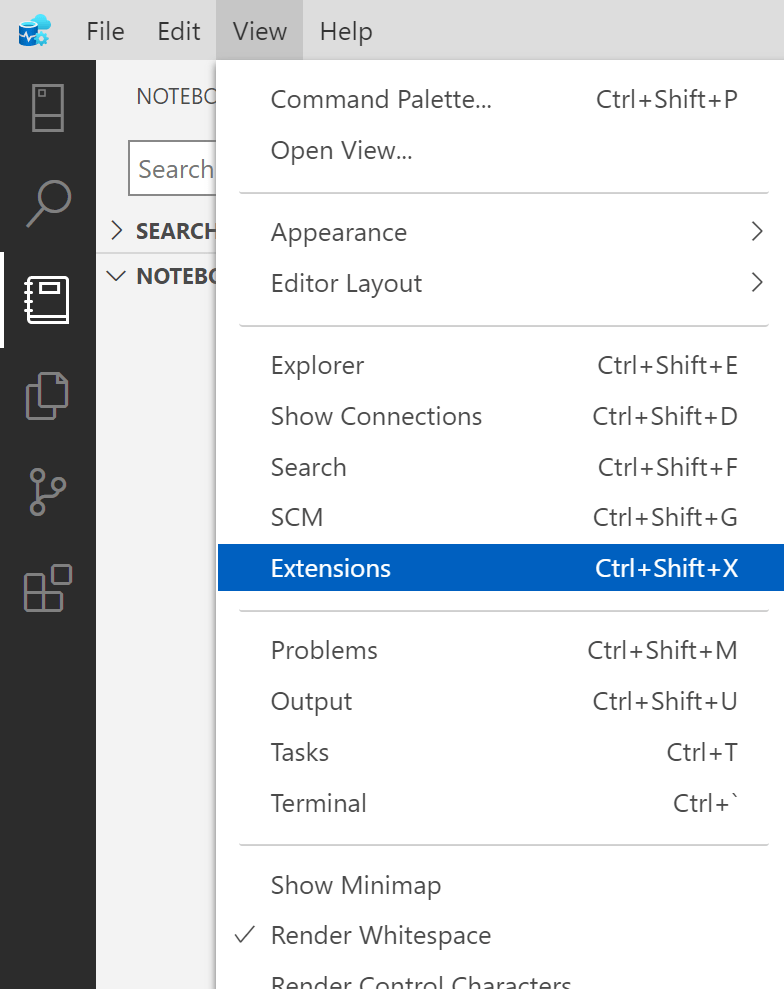Open Source Control branch icon in activity bar

click(x=47, y=492)
